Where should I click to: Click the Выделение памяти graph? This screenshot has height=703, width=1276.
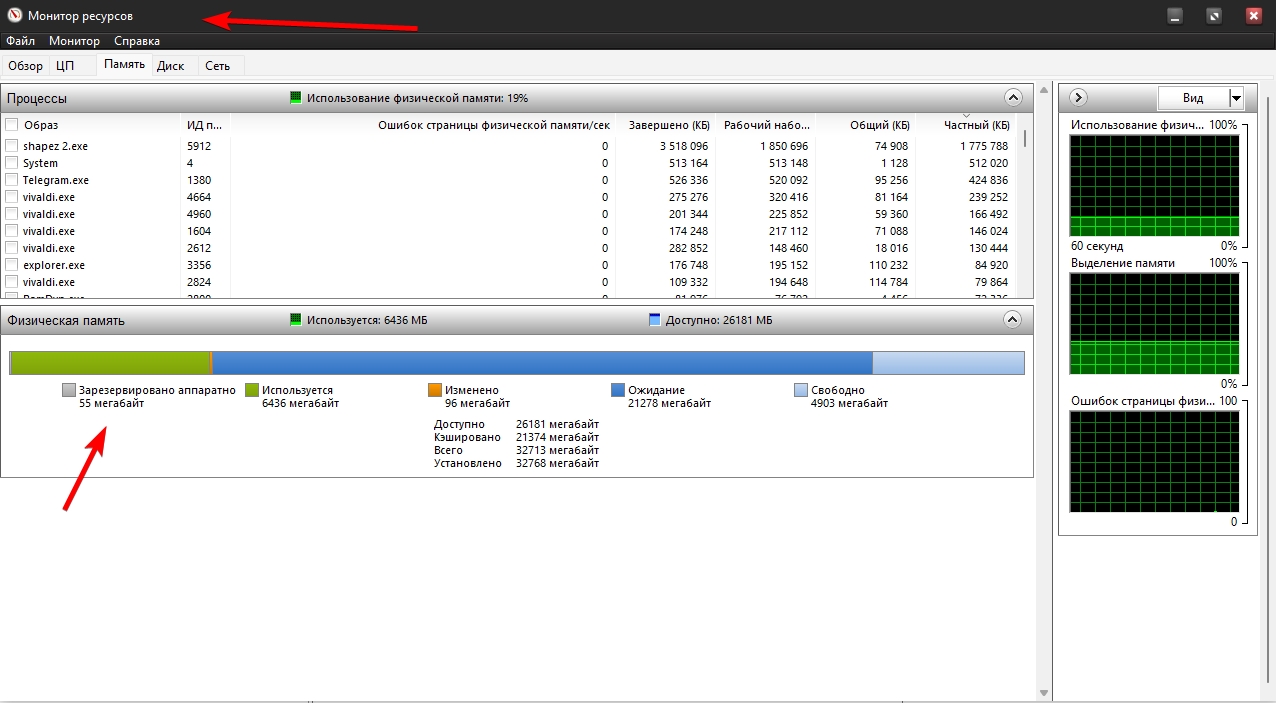click(1154, 324)
